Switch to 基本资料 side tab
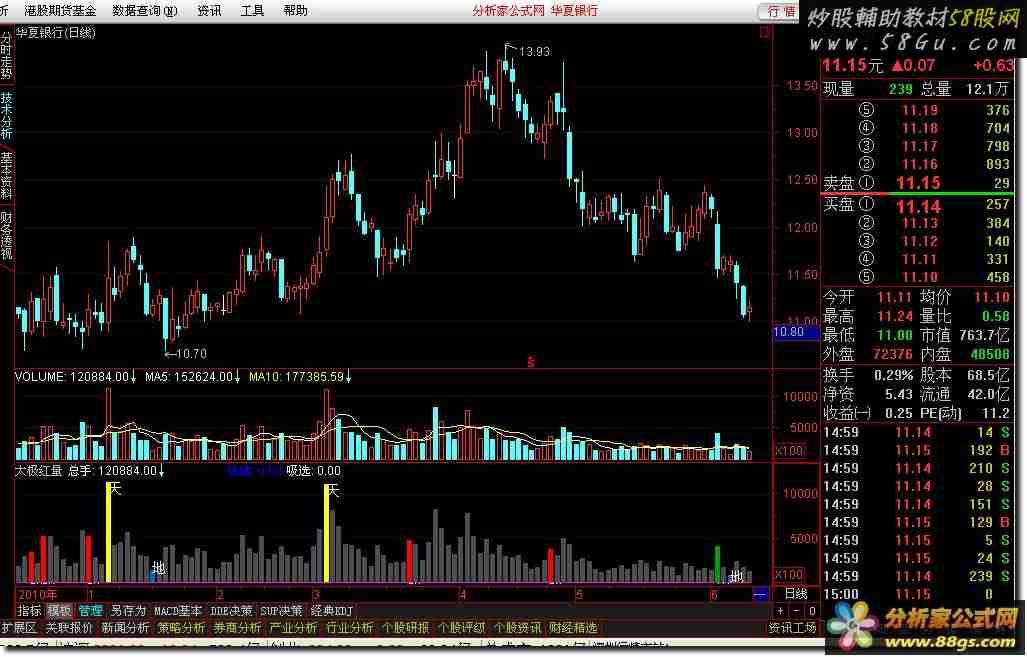 pos(7,176)
